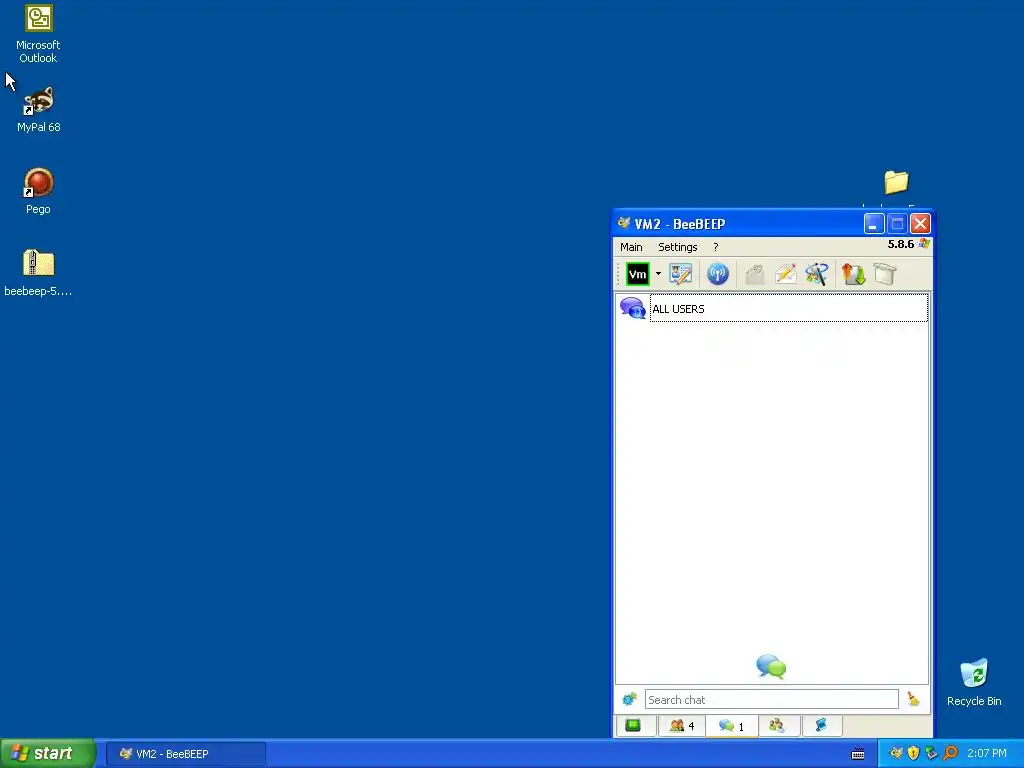Click the Vm user status avatar button
Viewport: 1024px width, 768px height.
[637, 274]
